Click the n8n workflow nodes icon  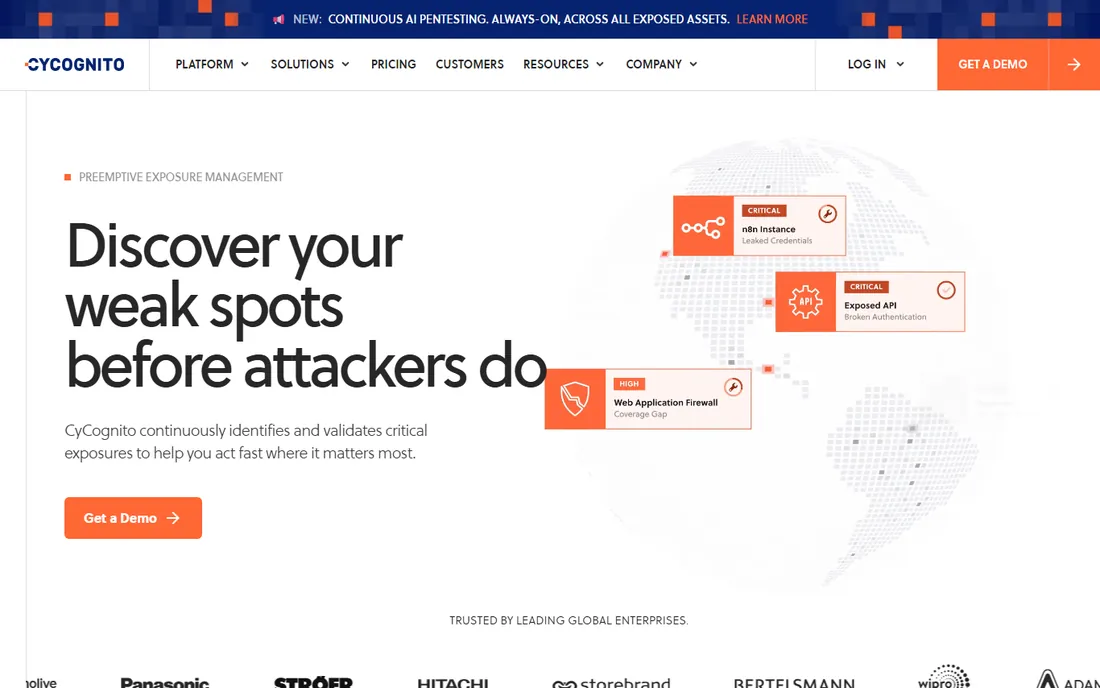[703, 227]
